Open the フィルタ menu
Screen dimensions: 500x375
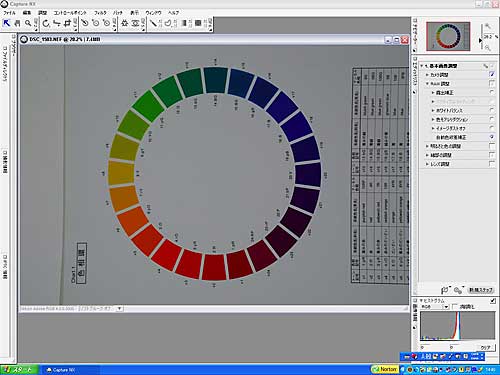[100, 13]
